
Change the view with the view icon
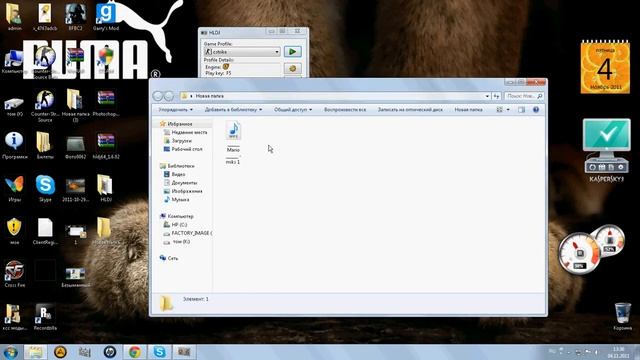[x=499, y=110]
